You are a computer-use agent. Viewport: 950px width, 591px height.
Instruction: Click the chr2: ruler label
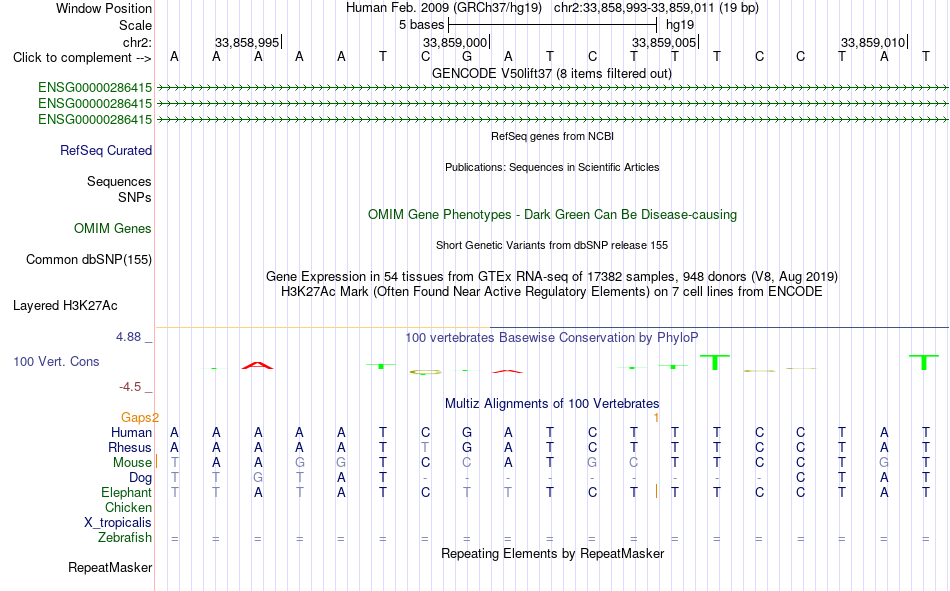(x=137, y=42)
